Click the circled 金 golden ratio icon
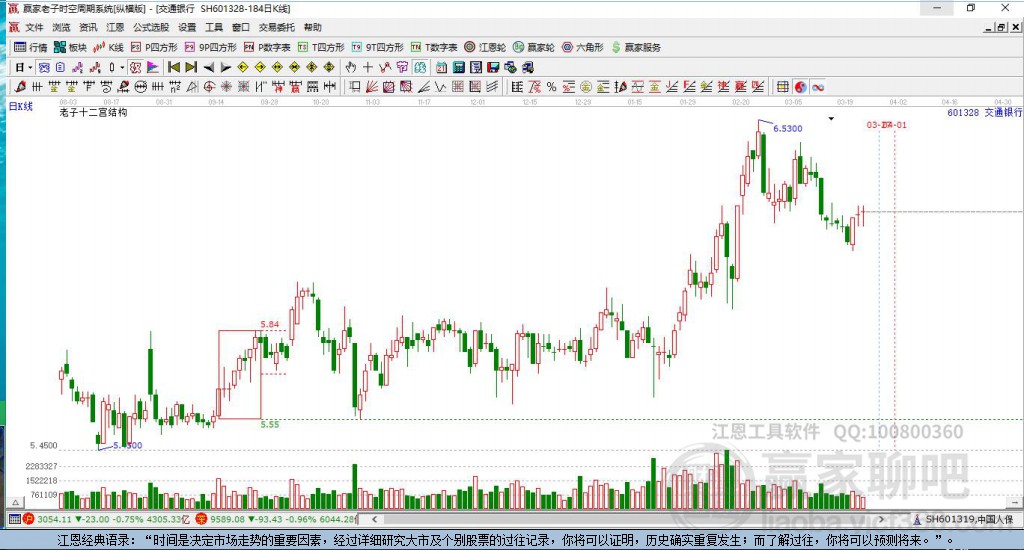Viewport: 1024px width, 550px height. (586, 87)
